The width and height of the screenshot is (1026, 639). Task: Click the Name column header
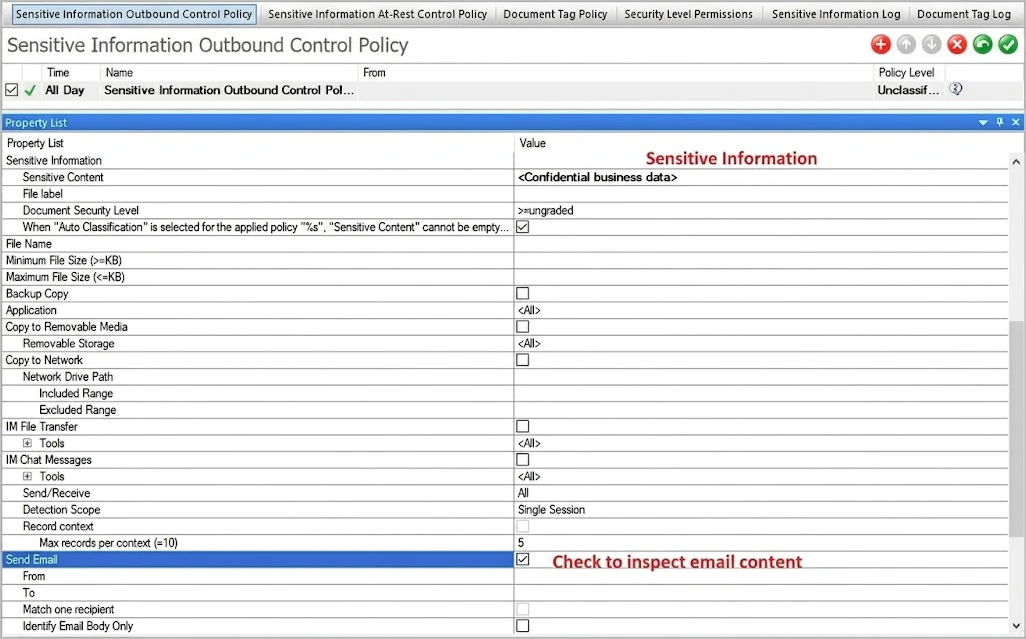(x=229, y=73)
